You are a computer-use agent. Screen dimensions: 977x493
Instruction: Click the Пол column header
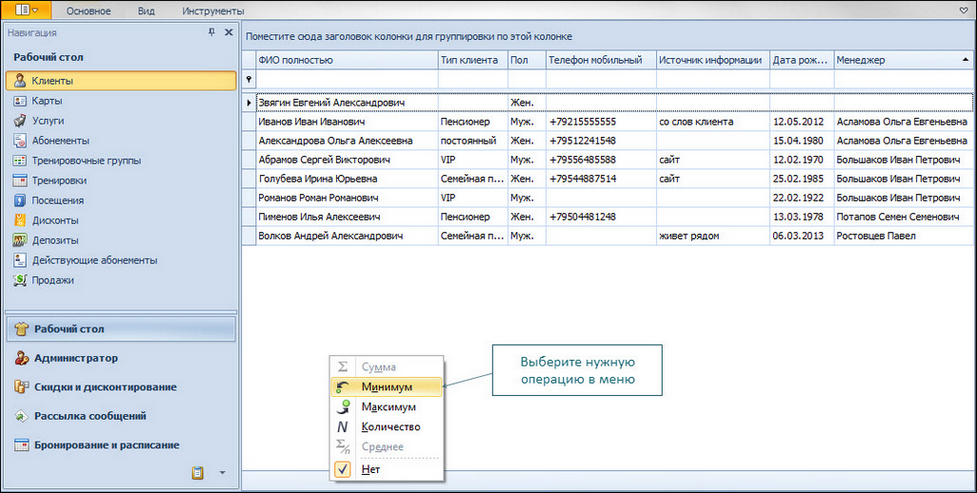[527, 60]
